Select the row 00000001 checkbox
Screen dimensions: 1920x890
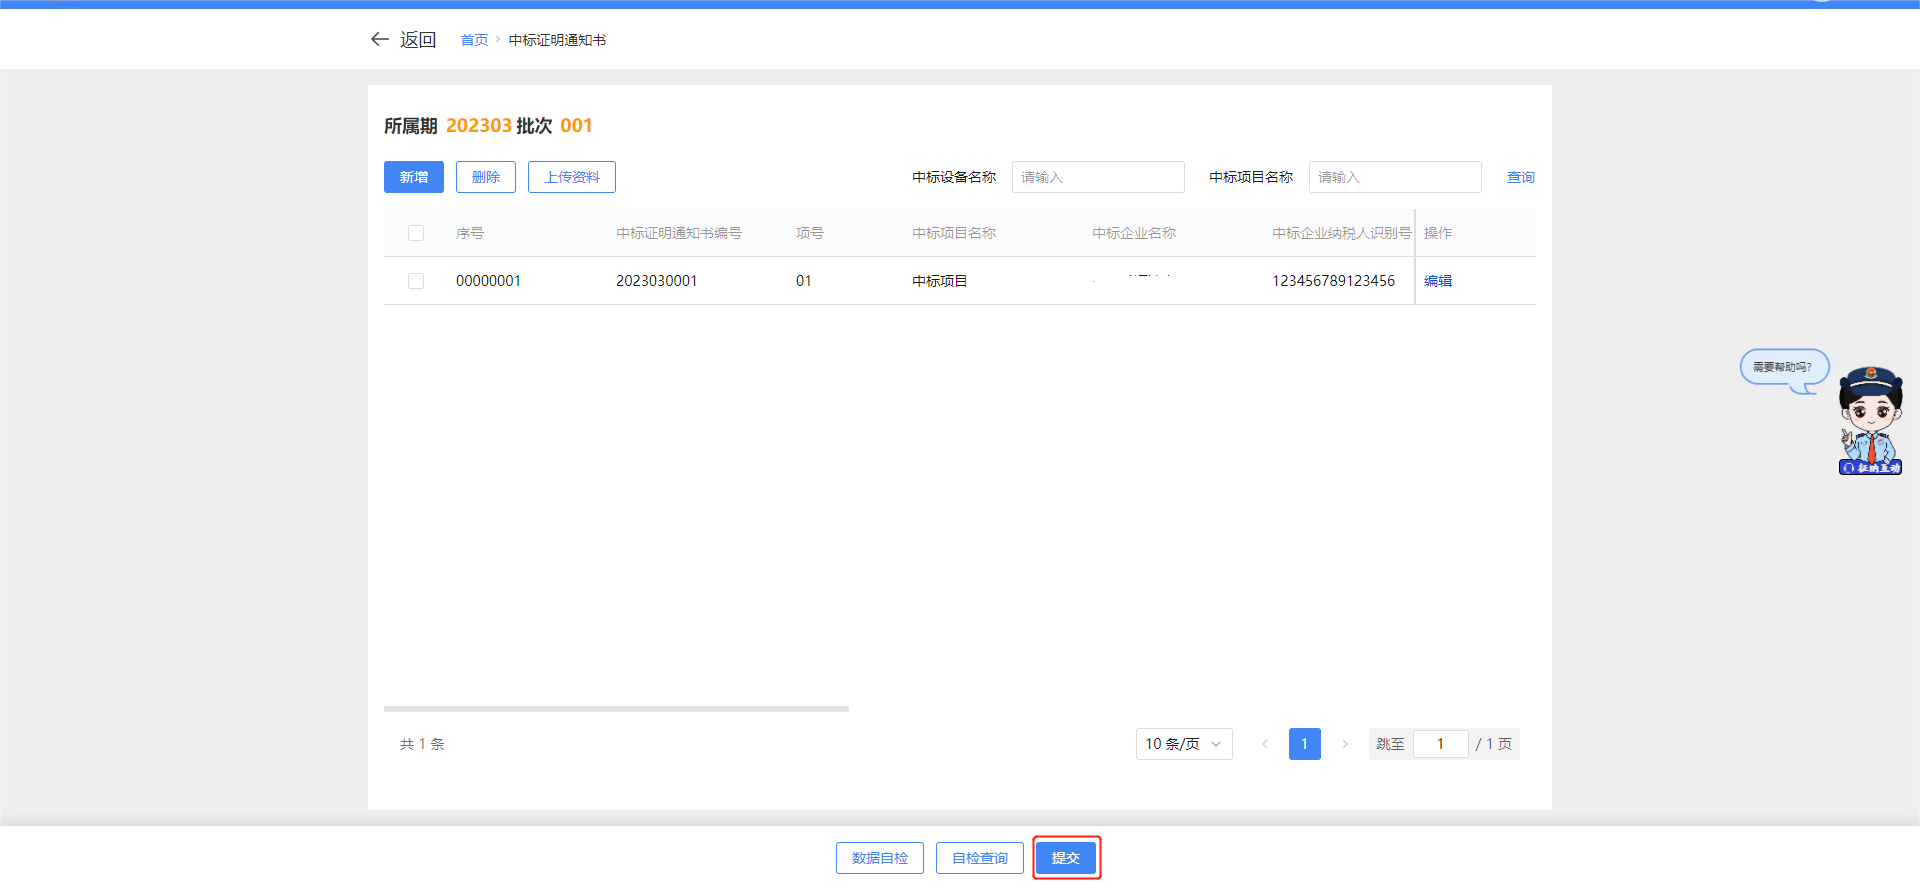[x=416, y=281]
